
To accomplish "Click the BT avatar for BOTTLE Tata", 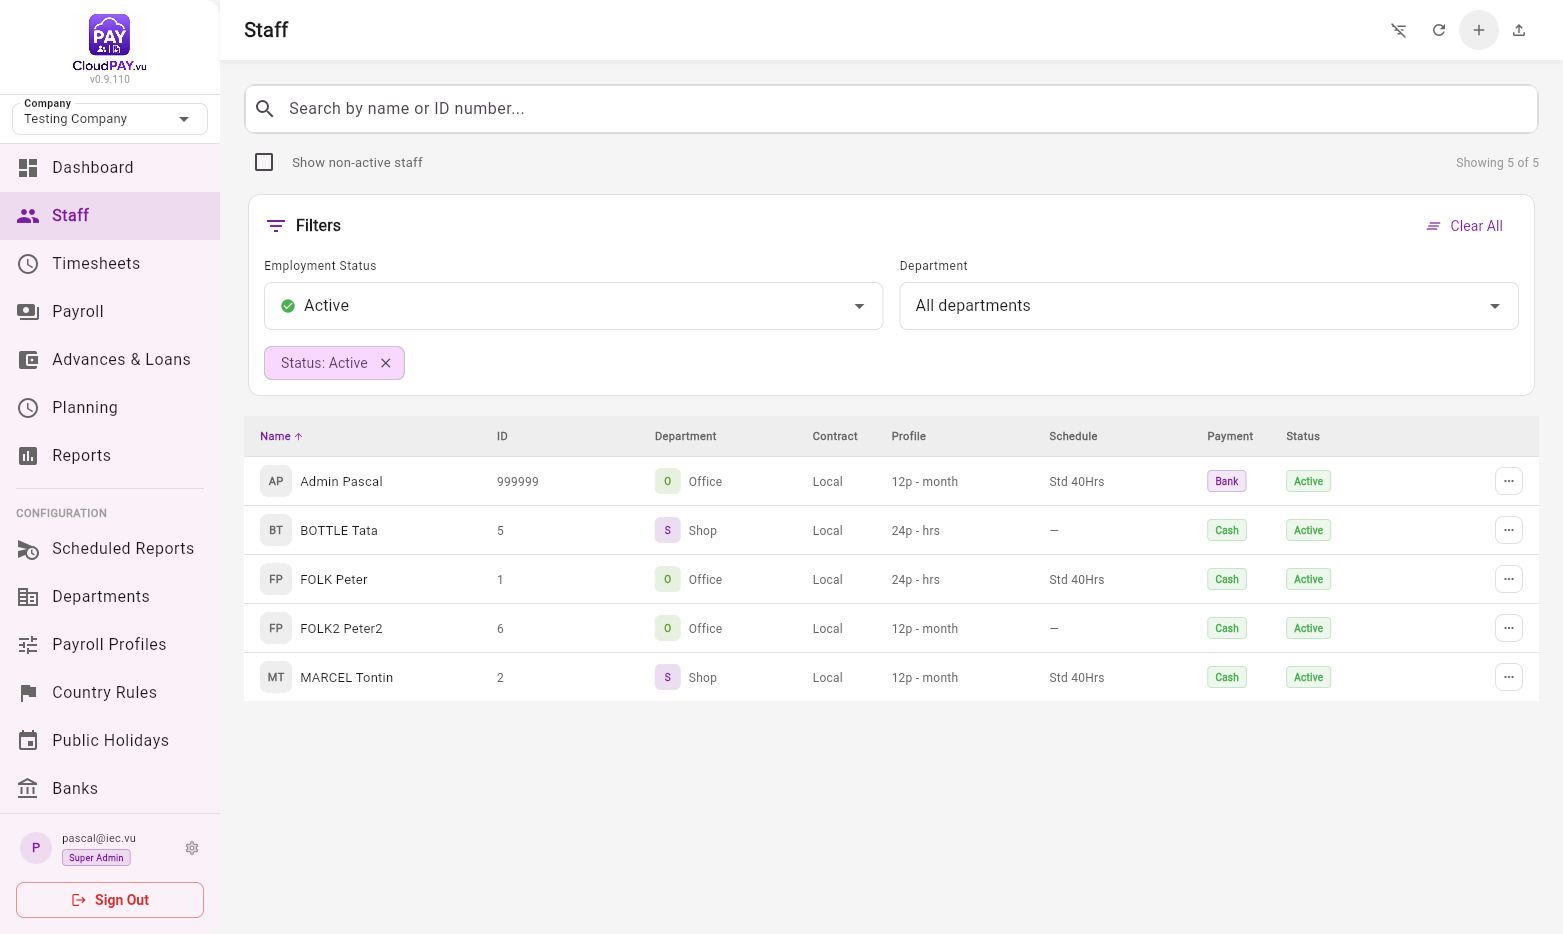I will point(276,530).
